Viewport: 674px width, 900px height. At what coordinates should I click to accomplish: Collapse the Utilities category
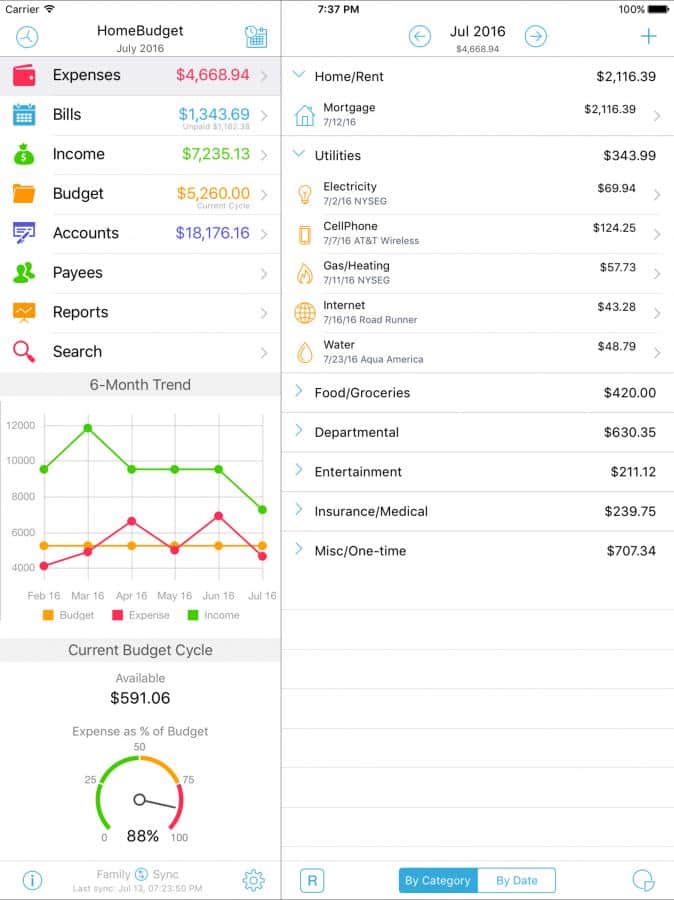298,154
